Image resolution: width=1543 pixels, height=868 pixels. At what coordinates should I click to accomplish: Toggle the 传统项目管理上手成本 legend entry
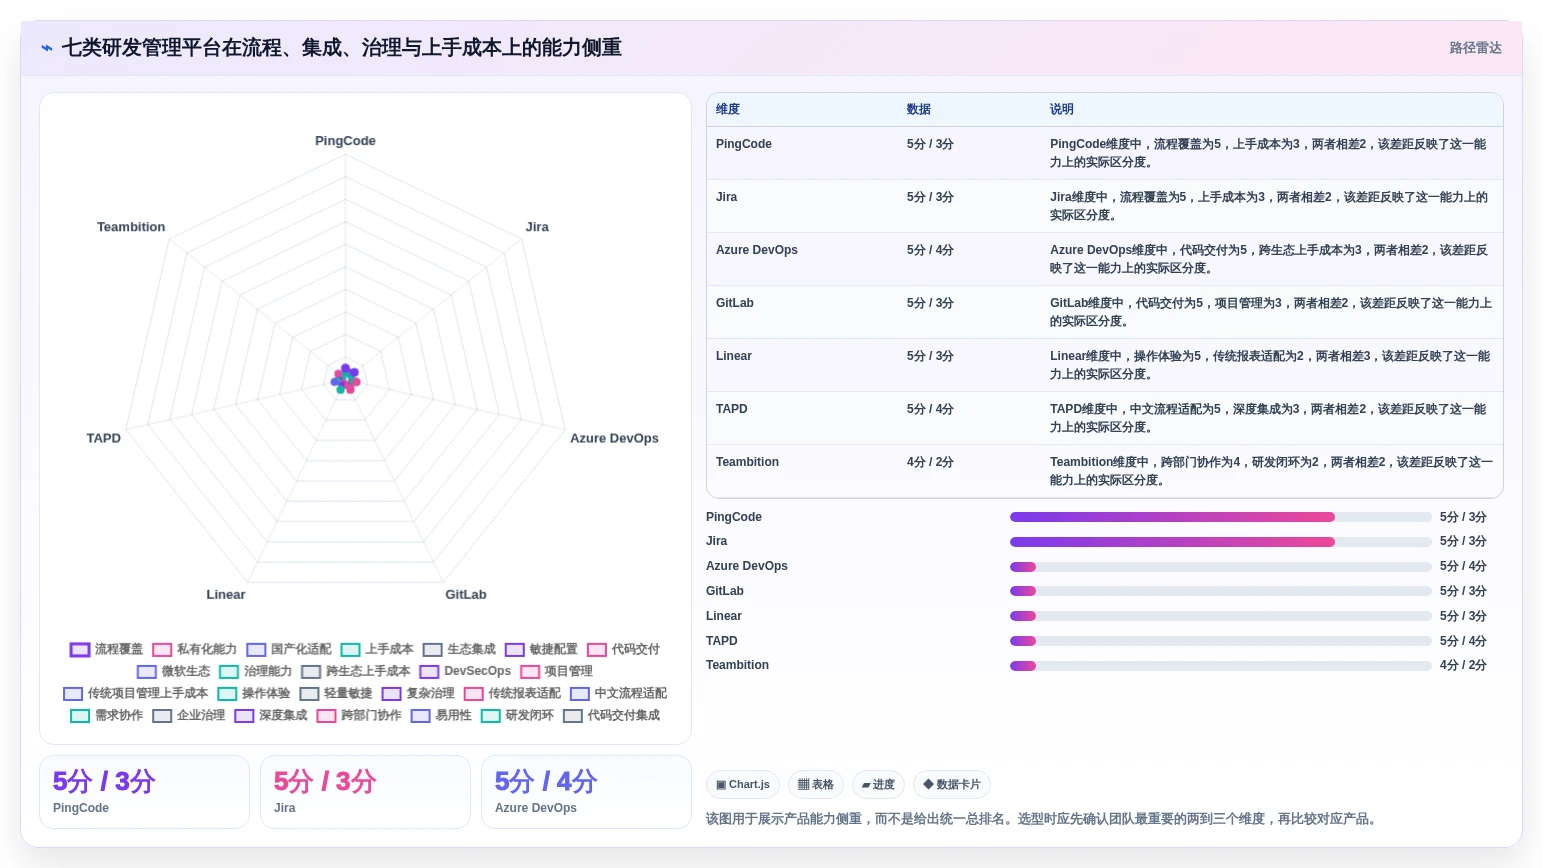pyautogui.click(x=135, y=693)
